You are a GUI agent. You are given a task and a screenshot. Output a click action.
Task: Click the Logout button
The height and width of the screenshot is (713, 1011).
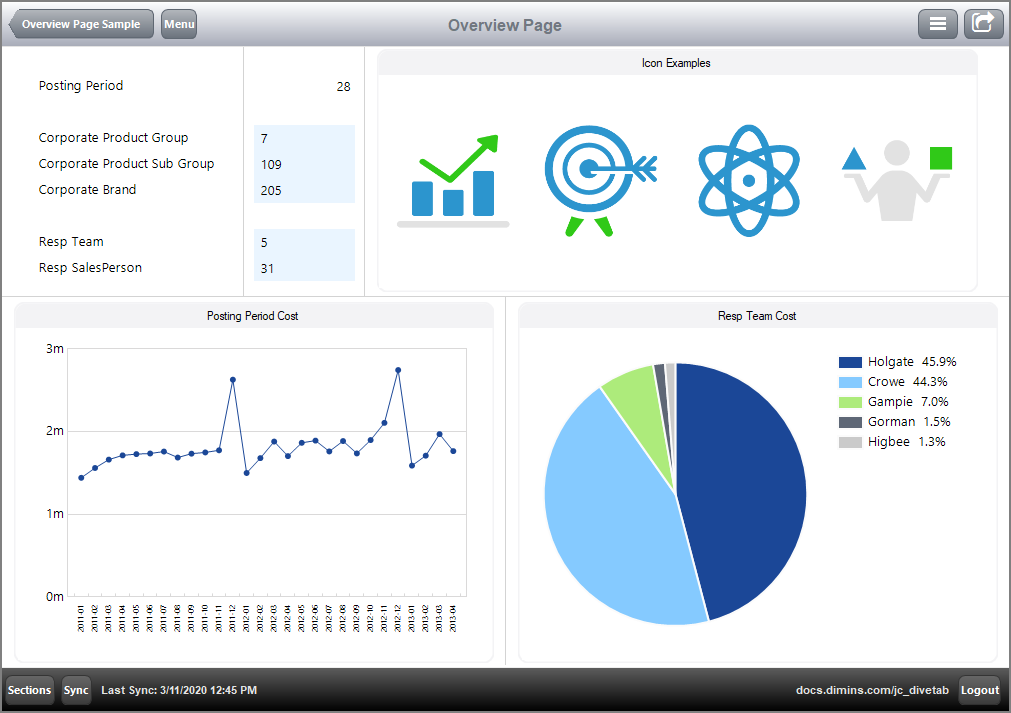[979, 690]
